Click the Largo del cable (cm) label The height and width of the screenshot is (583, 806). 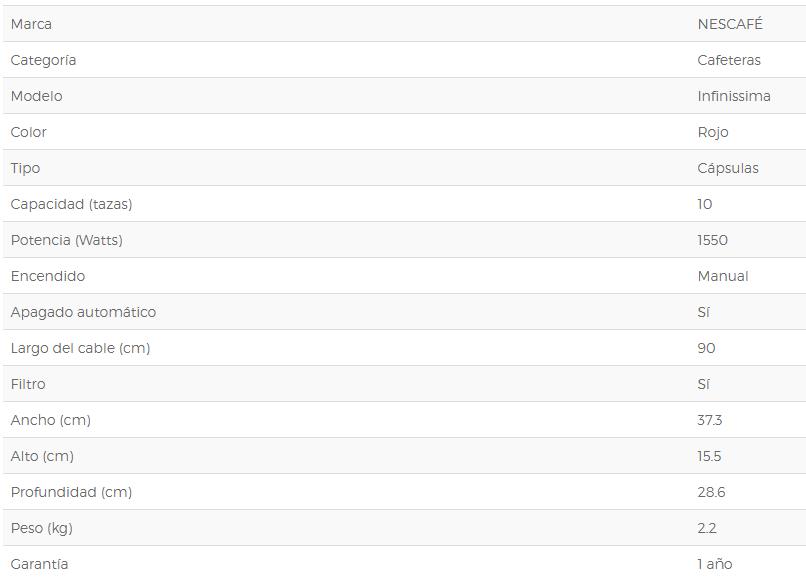[80, 348]
